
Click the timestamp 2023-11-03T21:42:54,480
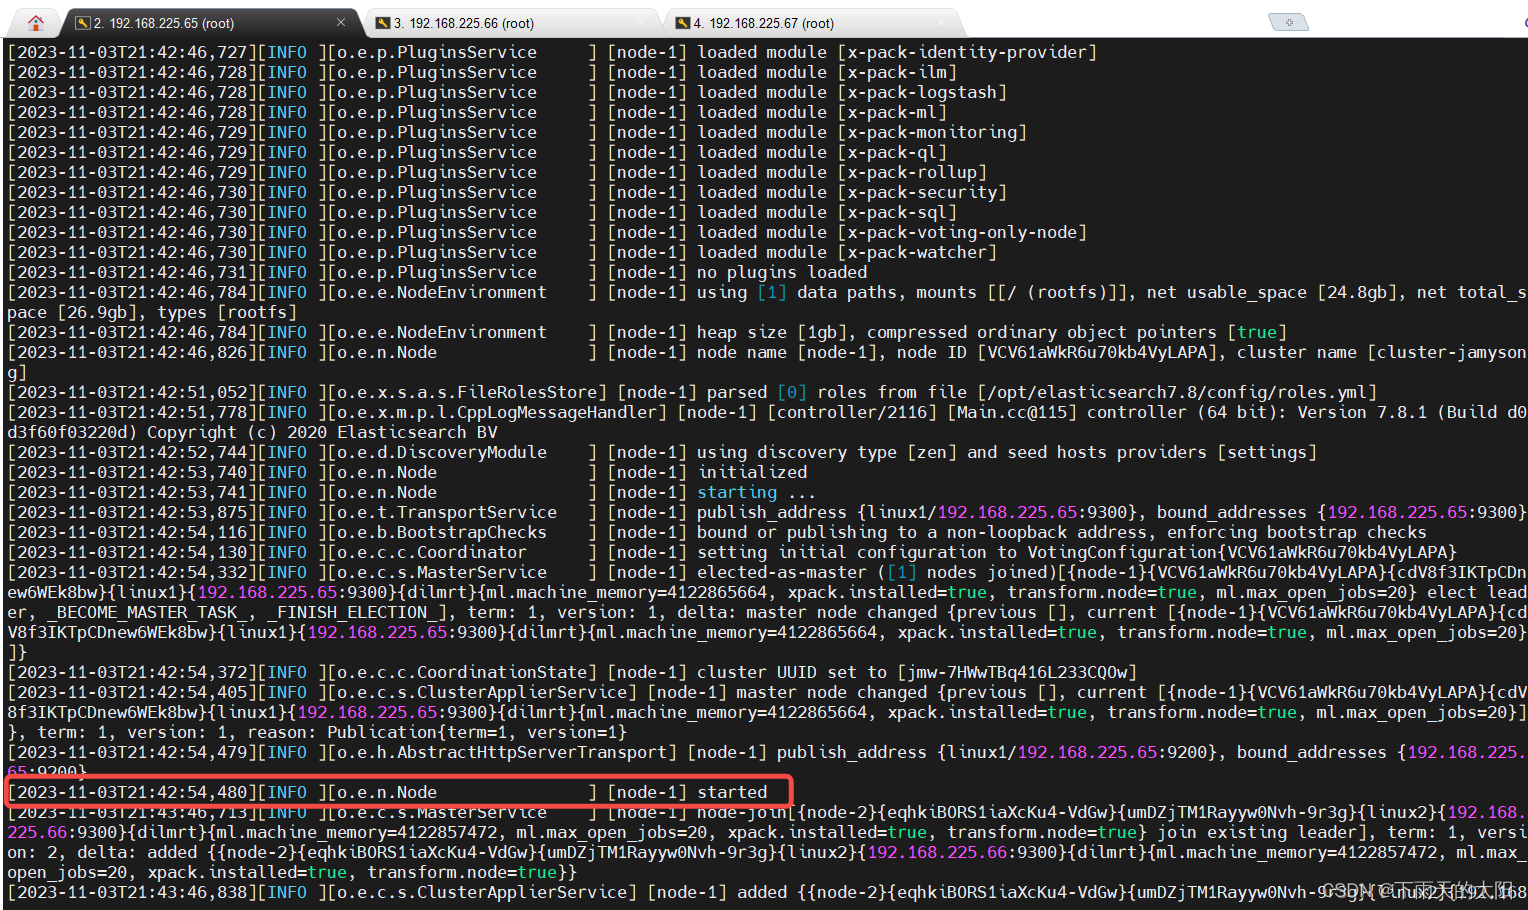132,792
